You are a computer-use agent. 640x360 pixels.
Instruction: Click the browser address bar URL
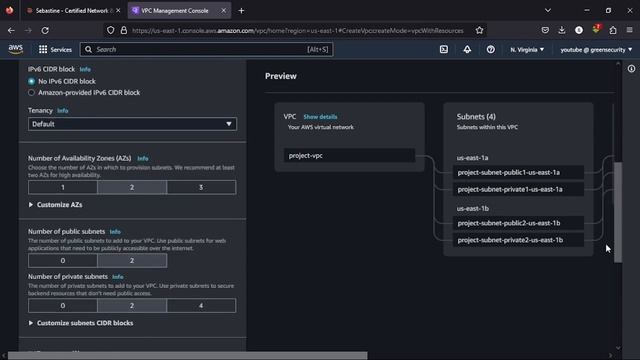tap(298, 31)
